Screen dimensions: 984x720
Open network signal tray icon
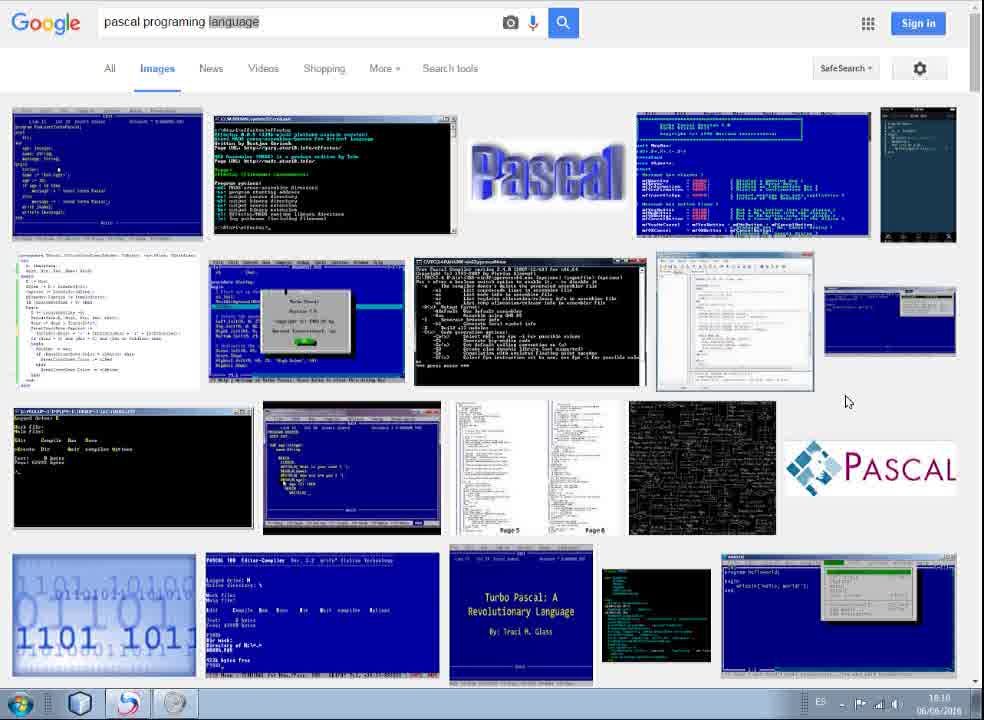pos(879,704)
